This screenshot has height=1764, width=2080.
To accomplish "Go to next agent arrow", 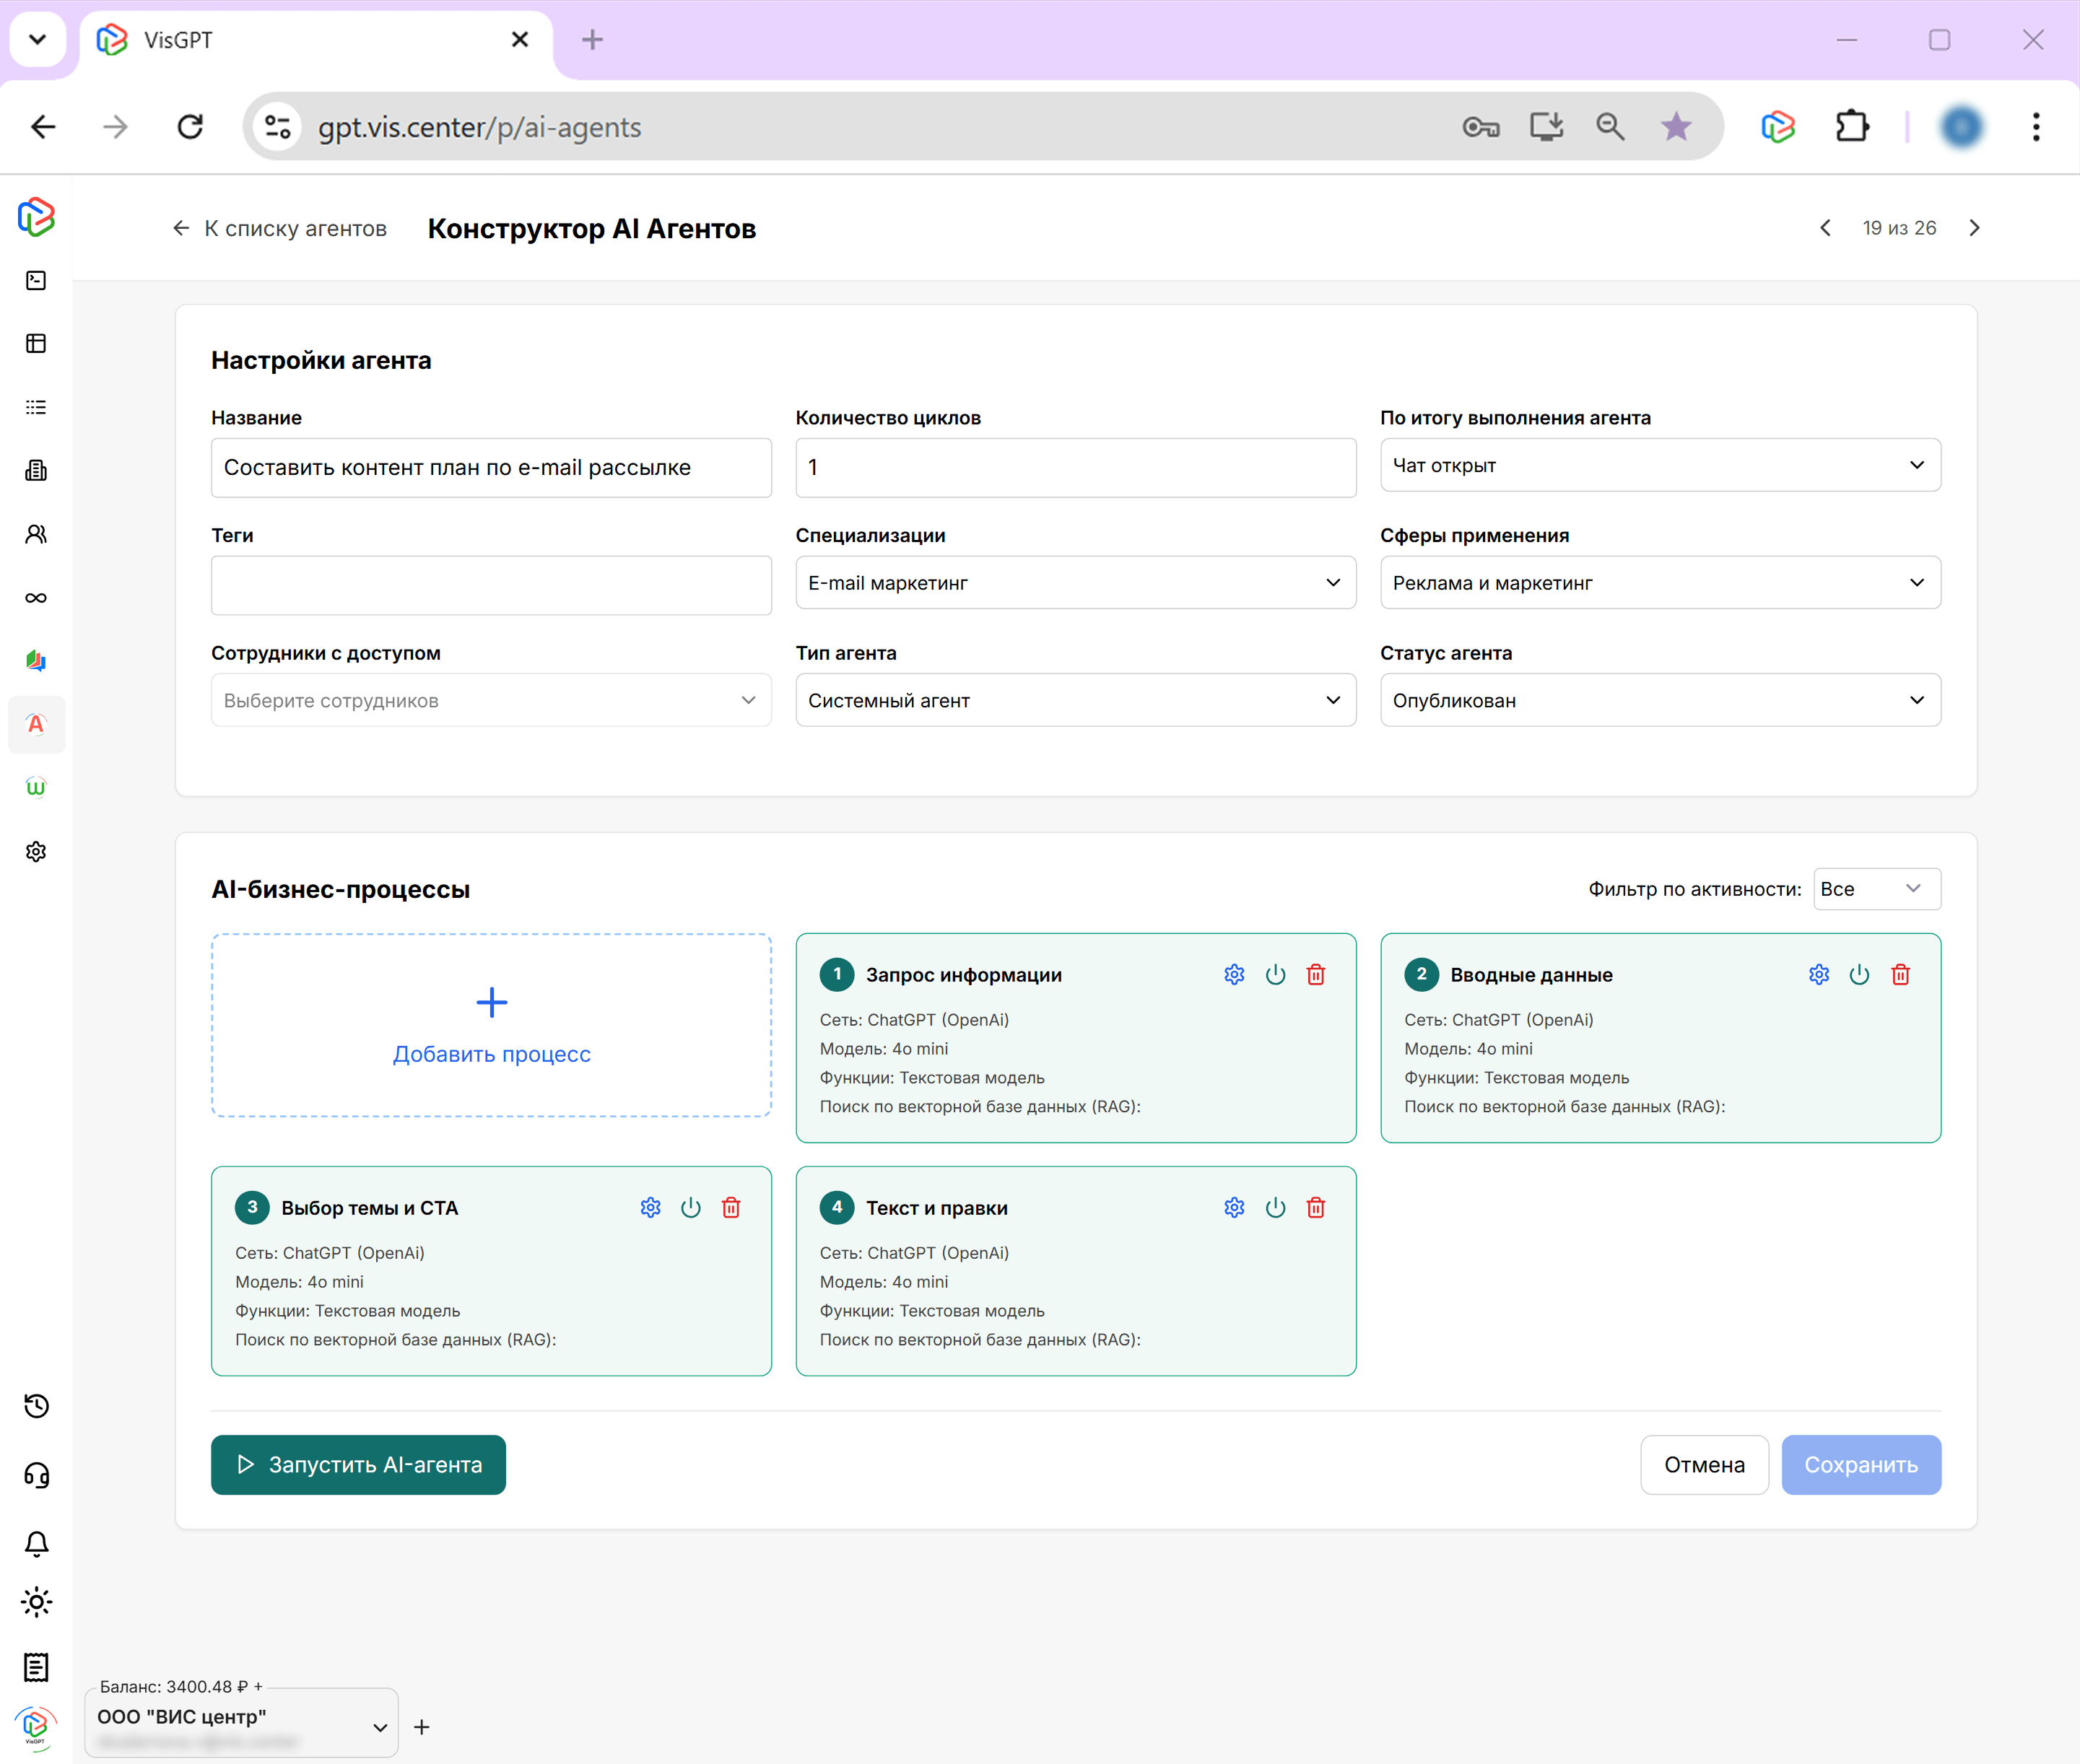I will [x=1974, y=228].
